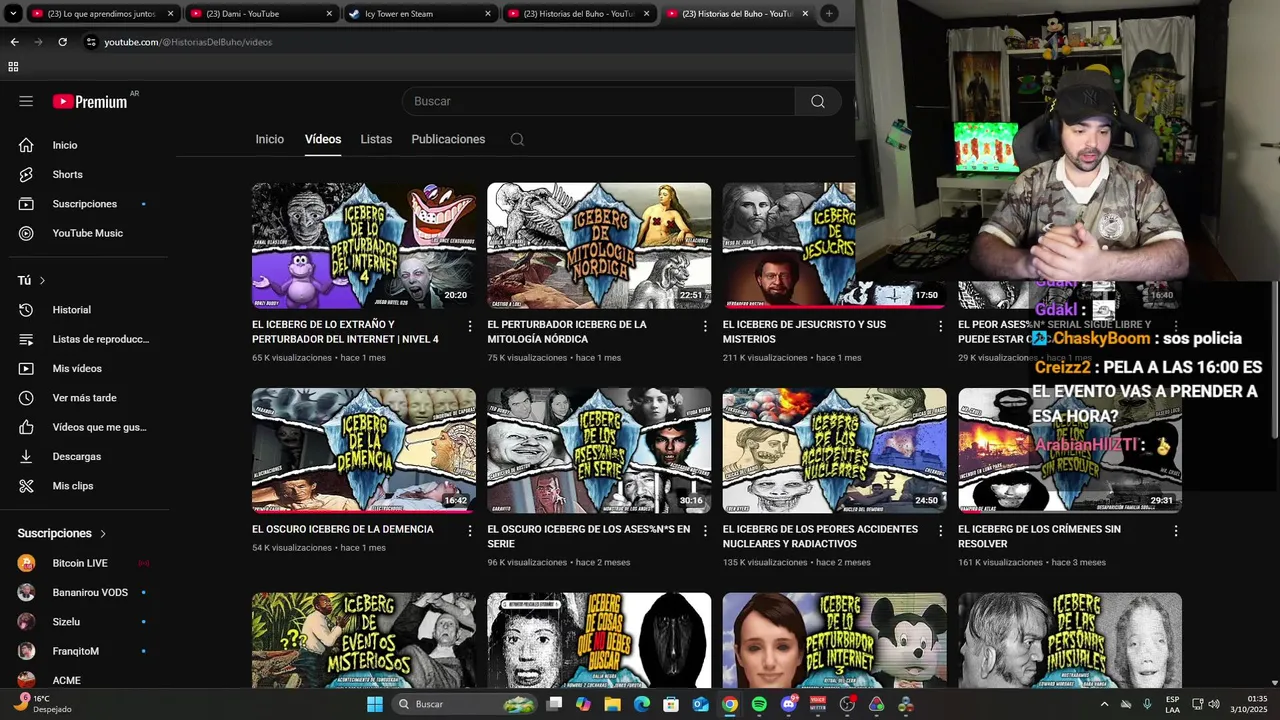Screen dimensions: 1280x720
Task: Open Listas de reproducción in sidebar
Action: click(x=86, y=339)
